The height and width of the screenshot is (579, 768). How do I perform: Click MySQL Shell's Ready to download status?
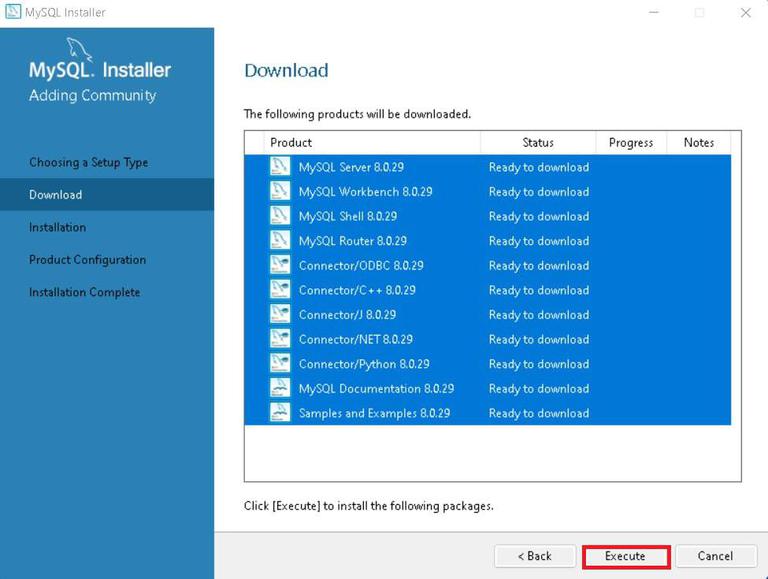539,216
